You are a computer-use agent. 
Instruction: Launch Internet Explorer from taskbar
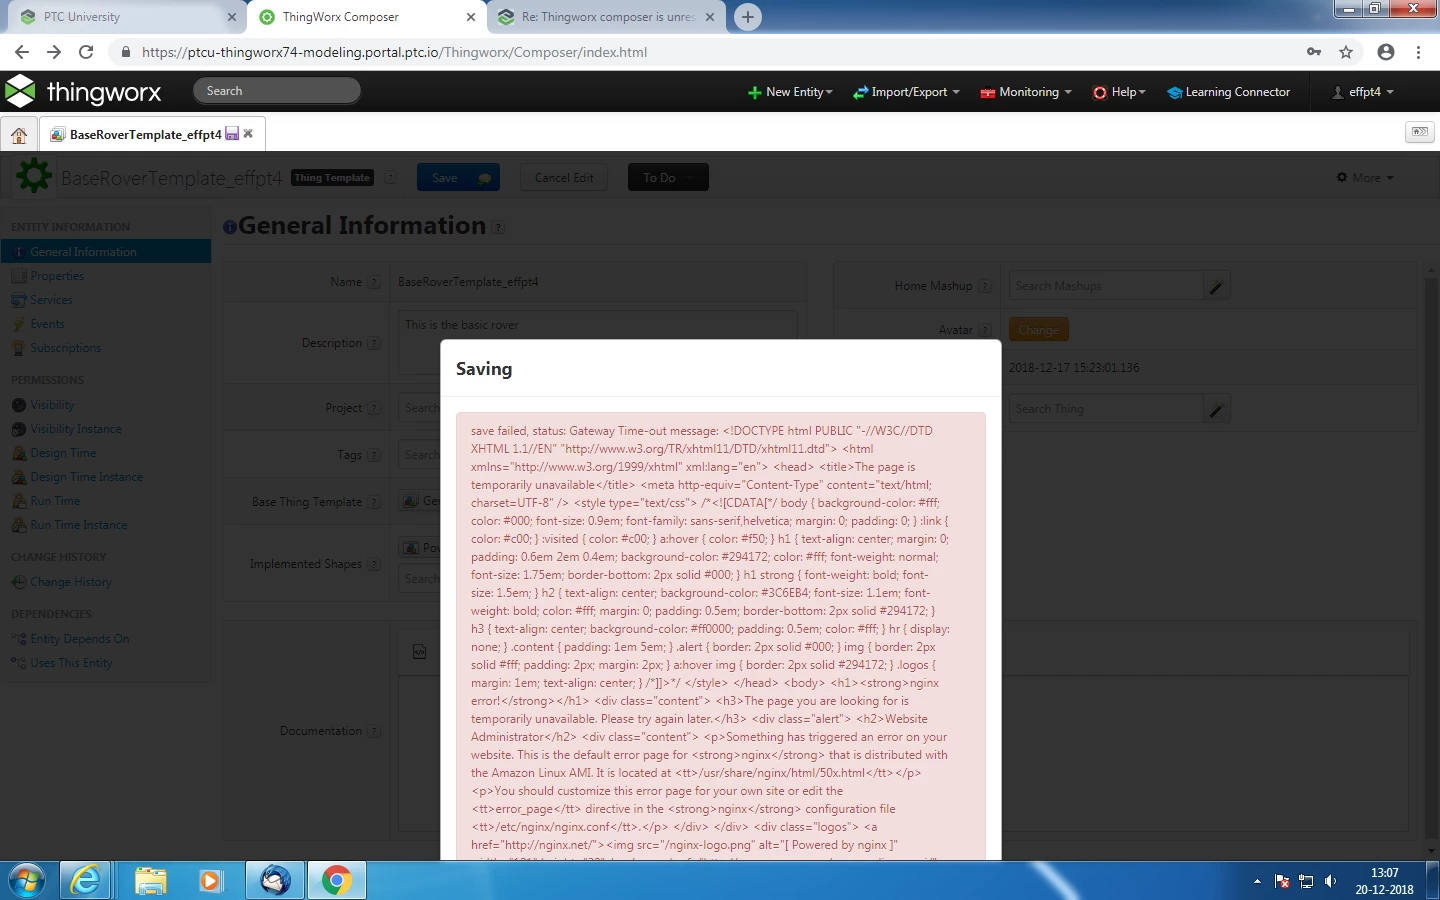pyautogui.click(x=86, y=881)
